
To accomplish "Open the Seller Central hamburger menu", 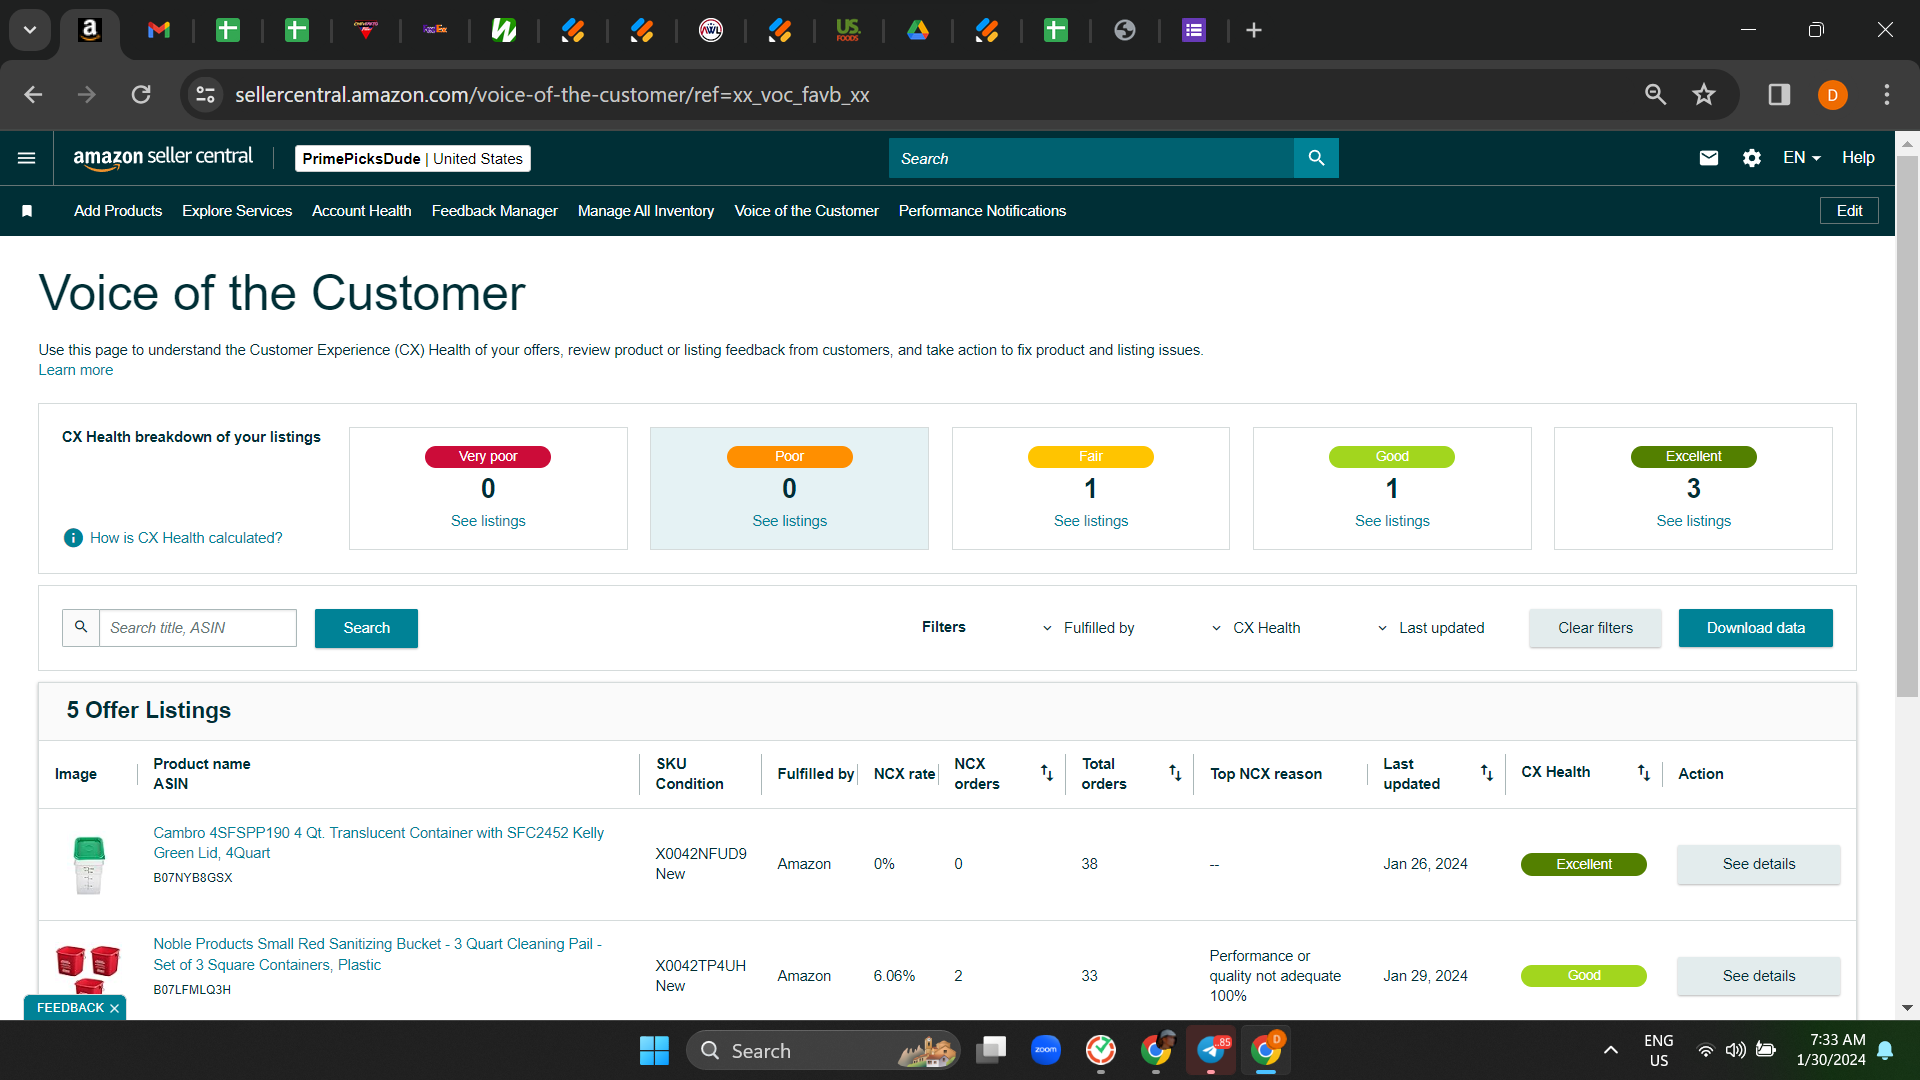I will tap(27, 158).
